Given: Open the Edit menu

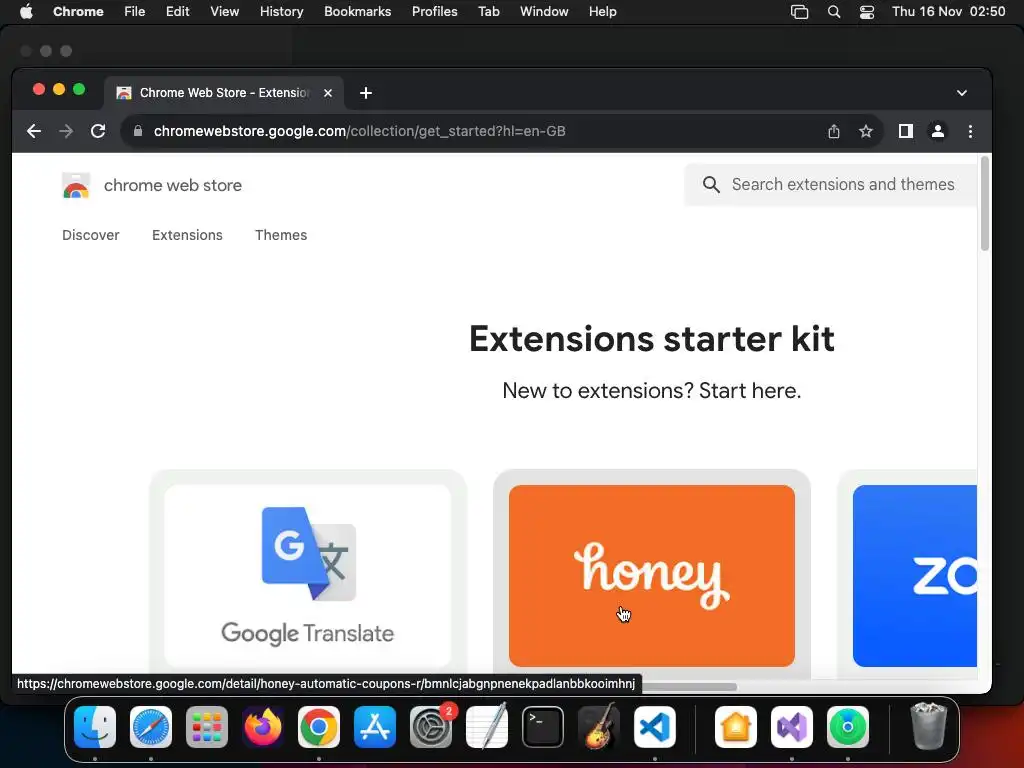Looking at the screenshot, I should coord(178,12).
